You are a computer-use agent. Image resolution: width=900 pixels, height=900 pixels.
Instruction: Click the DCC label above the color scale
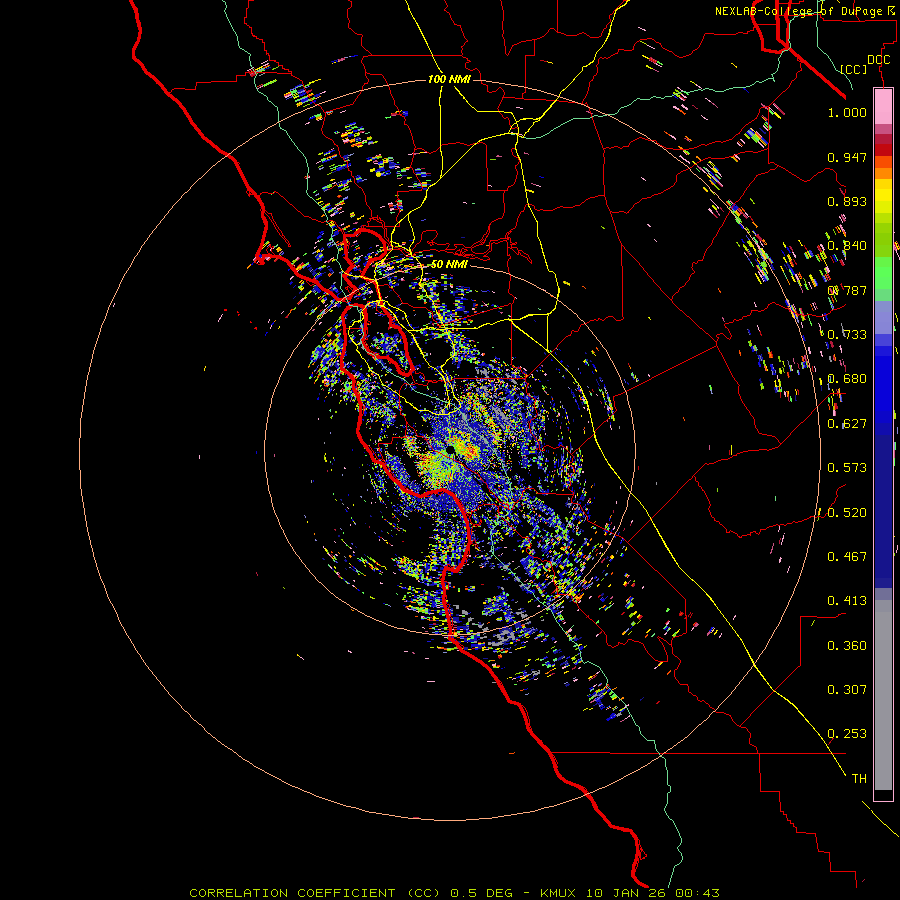coord(878,59)
